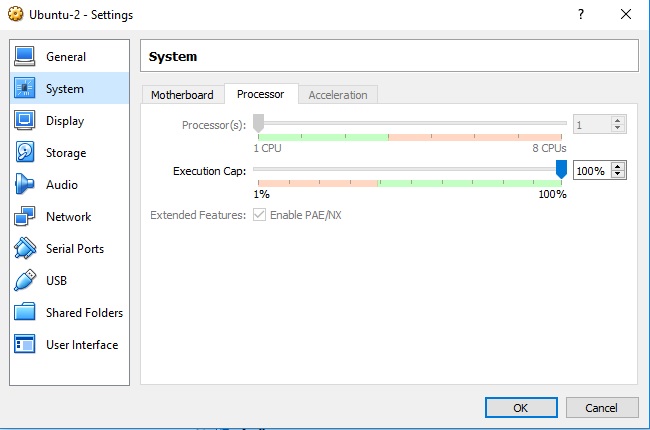Switch to the Motherboard tab
Viewport: 650px width, 430px height.
[x=182, y=95]
